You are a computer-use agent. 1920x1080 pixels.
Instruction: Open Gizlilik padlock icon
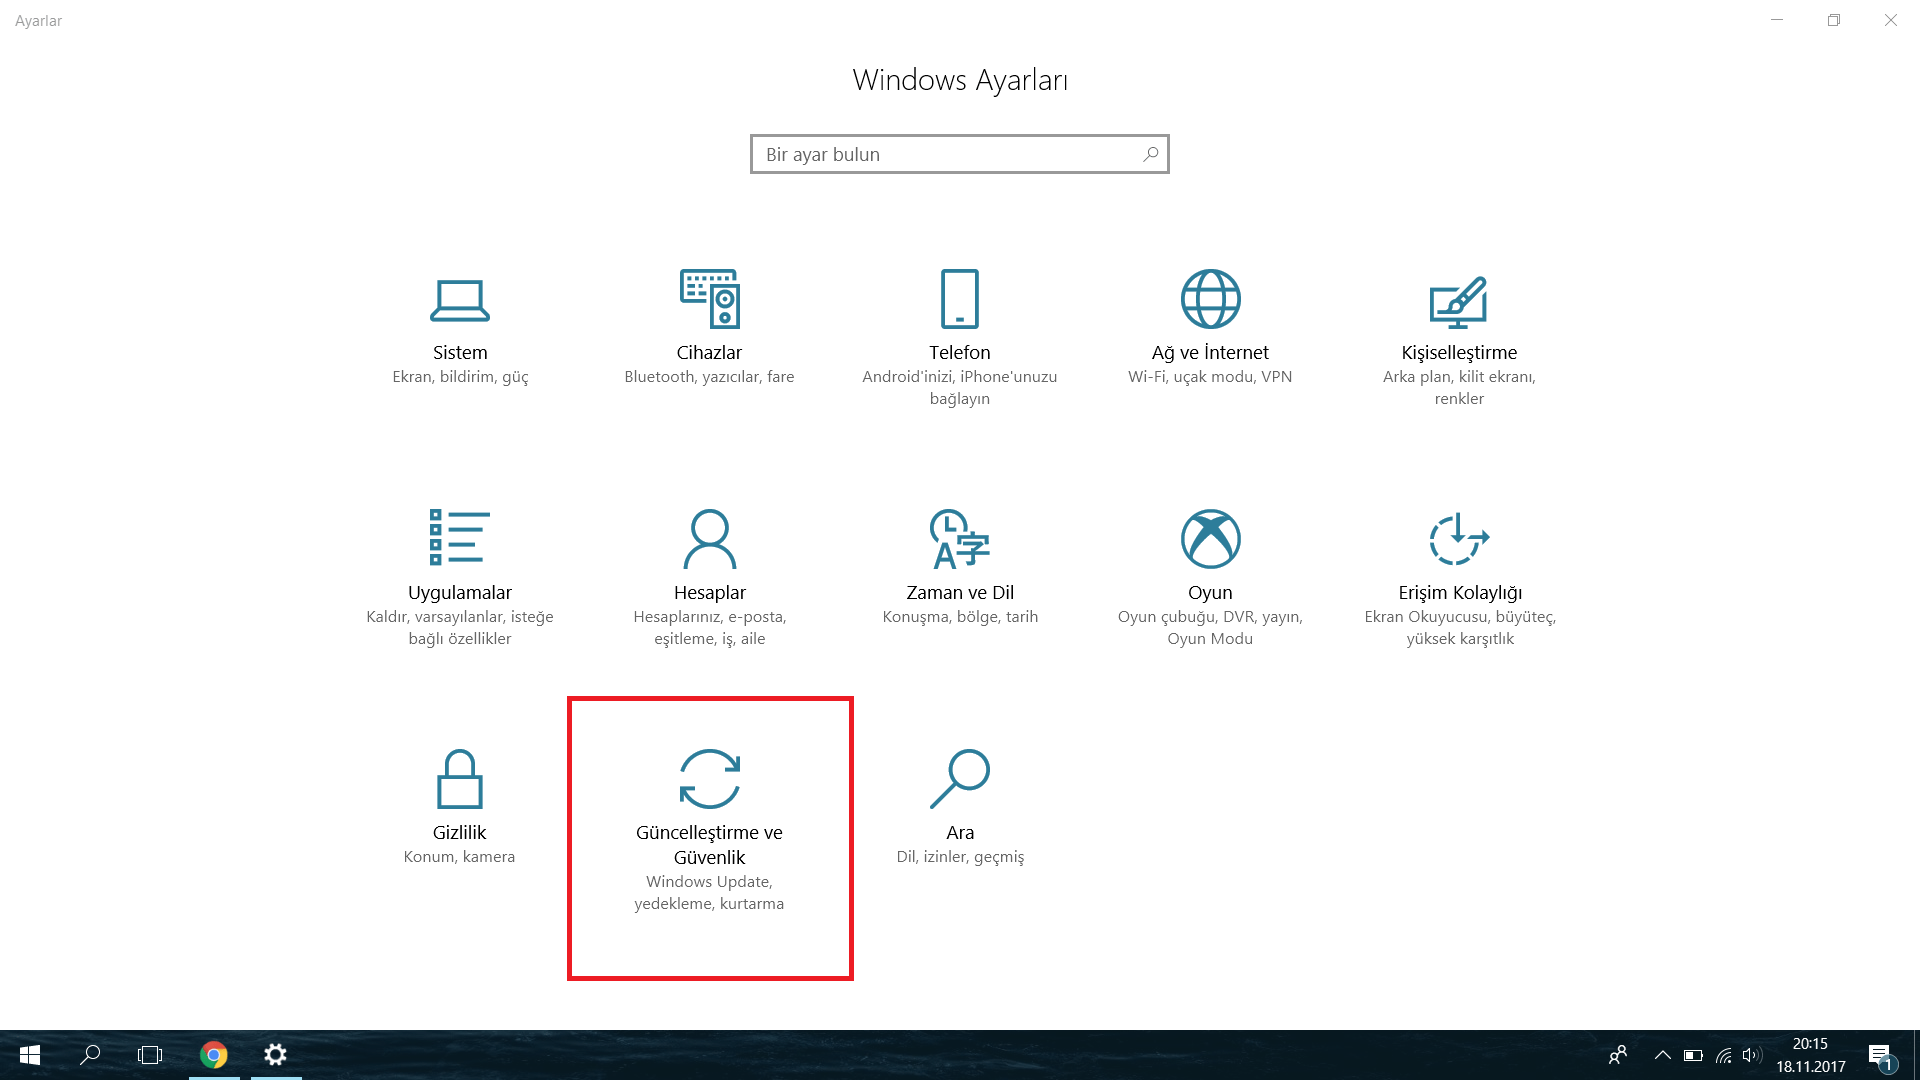(x=459, y=779)
